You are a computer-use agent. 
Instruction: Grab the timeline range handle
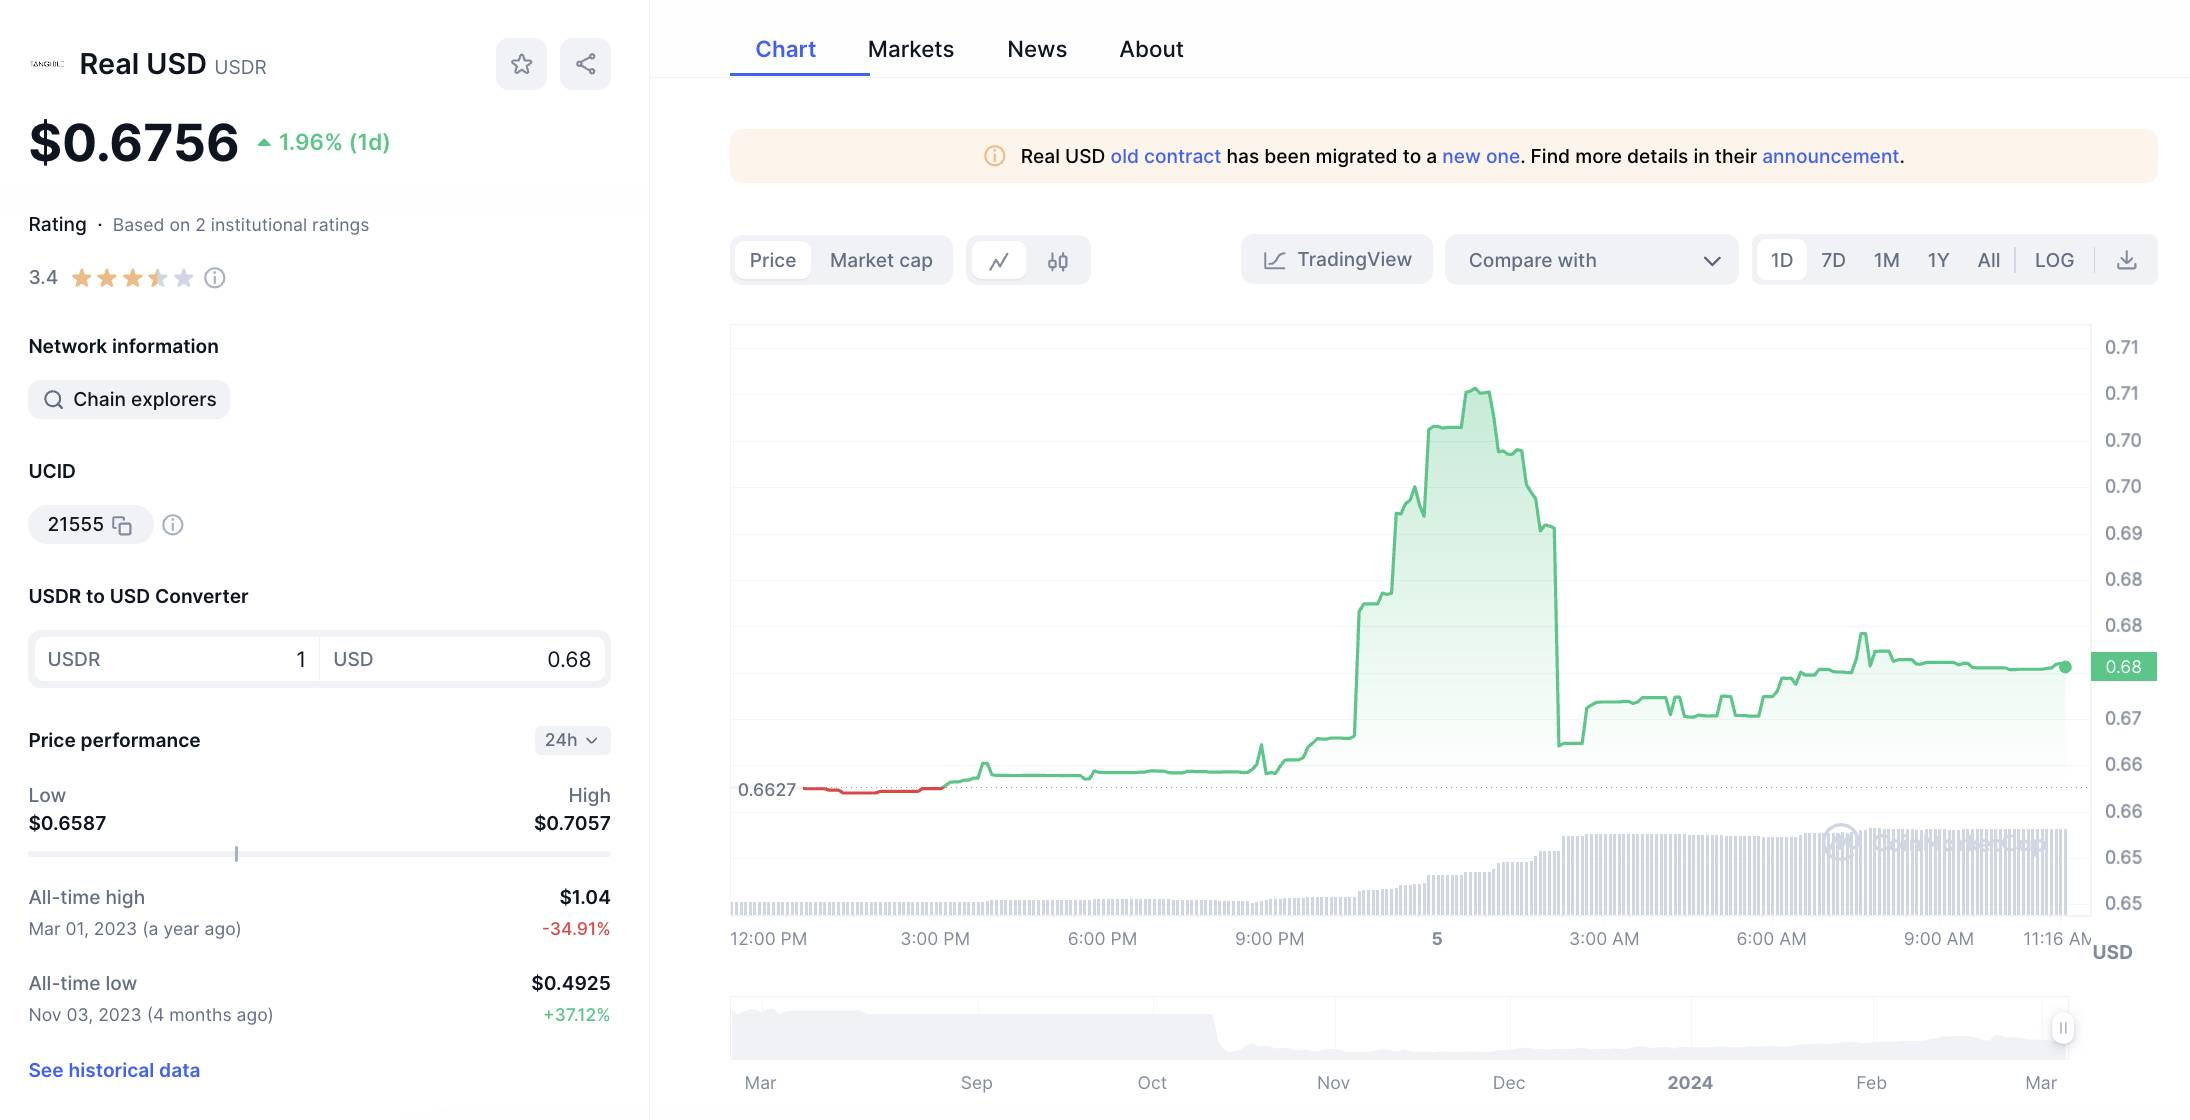(2062, 1028)
